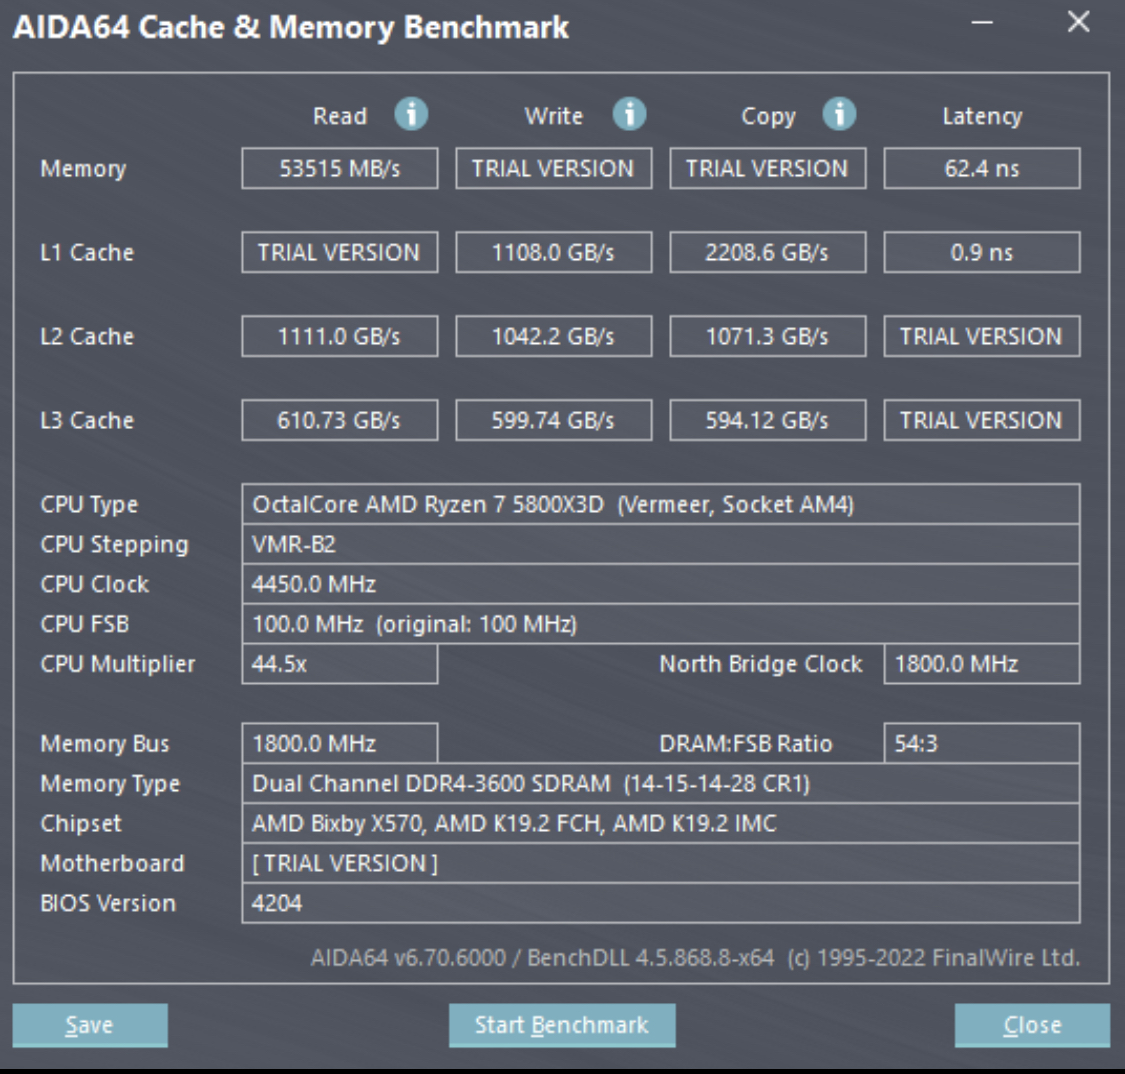Click the L1 Cache Read TRIAL VERSION field
The height and width of the screenshot is (1074, 1125).
pos(339,253)
